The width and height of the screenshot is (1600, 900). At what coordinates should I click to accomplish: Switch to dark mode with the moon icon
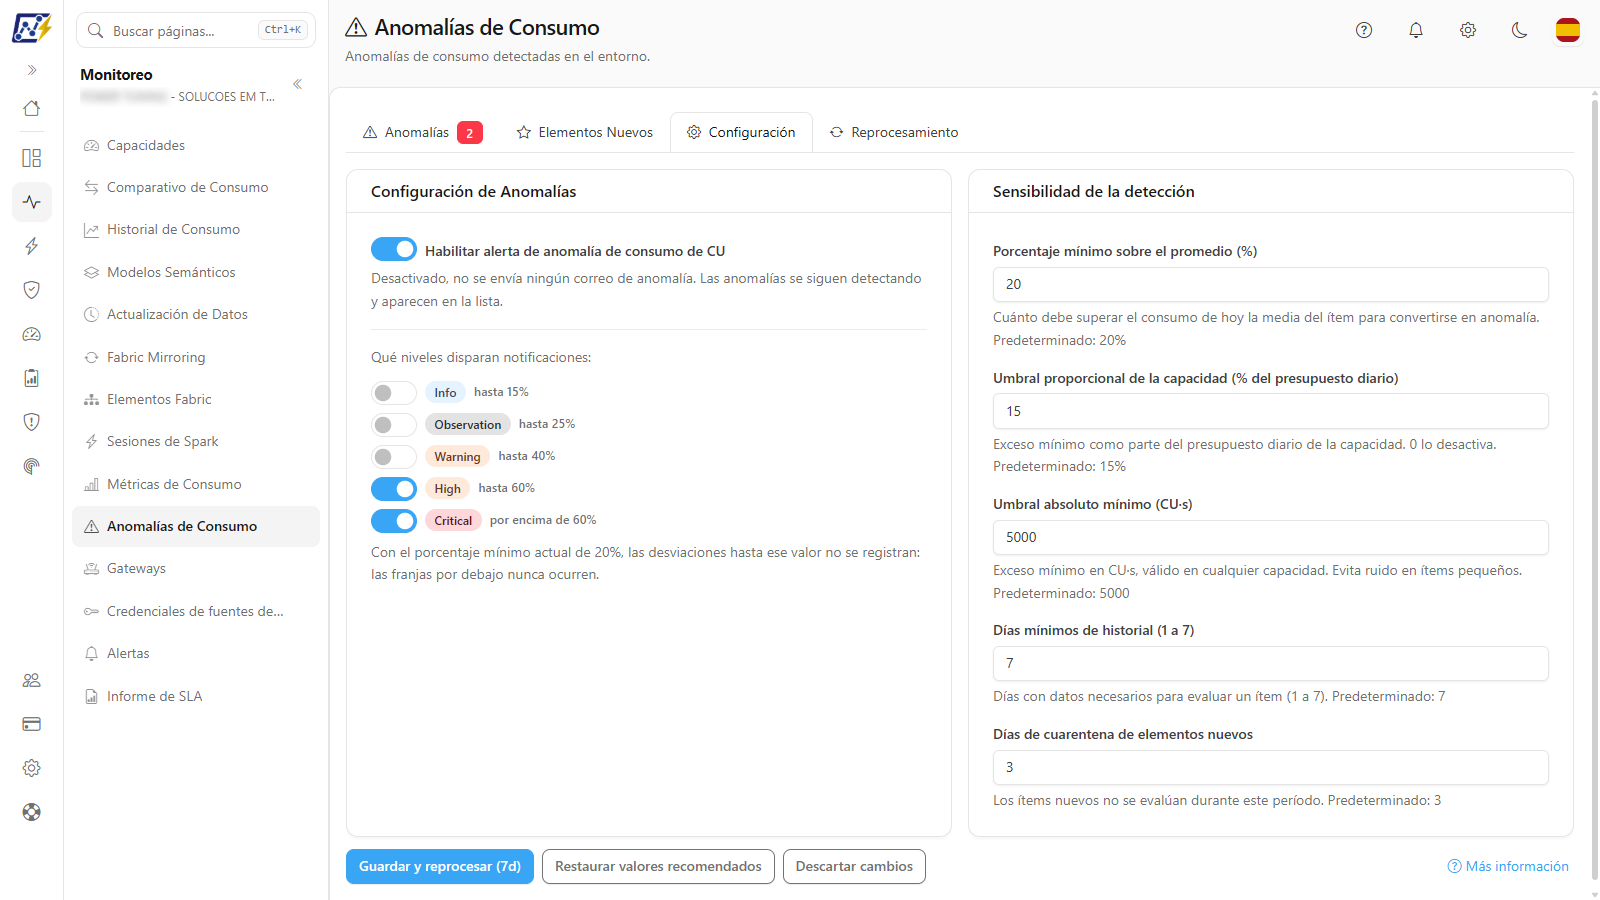tap(1520, 30)
